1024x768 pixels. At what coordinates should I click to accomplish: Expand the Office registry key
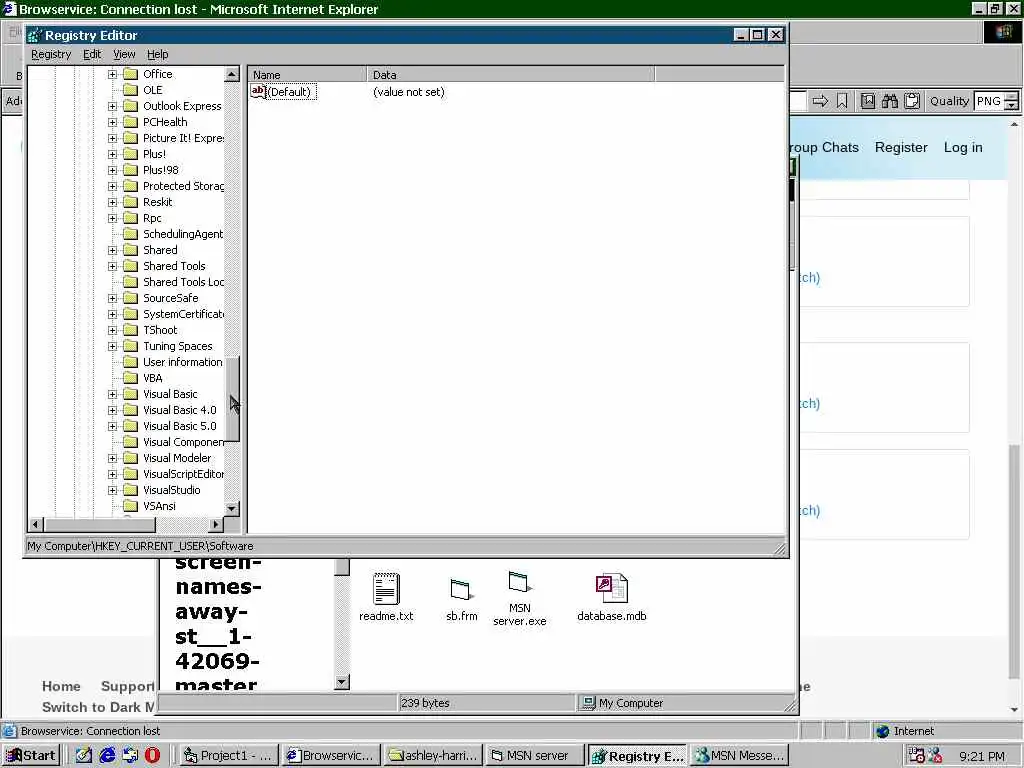112,74
